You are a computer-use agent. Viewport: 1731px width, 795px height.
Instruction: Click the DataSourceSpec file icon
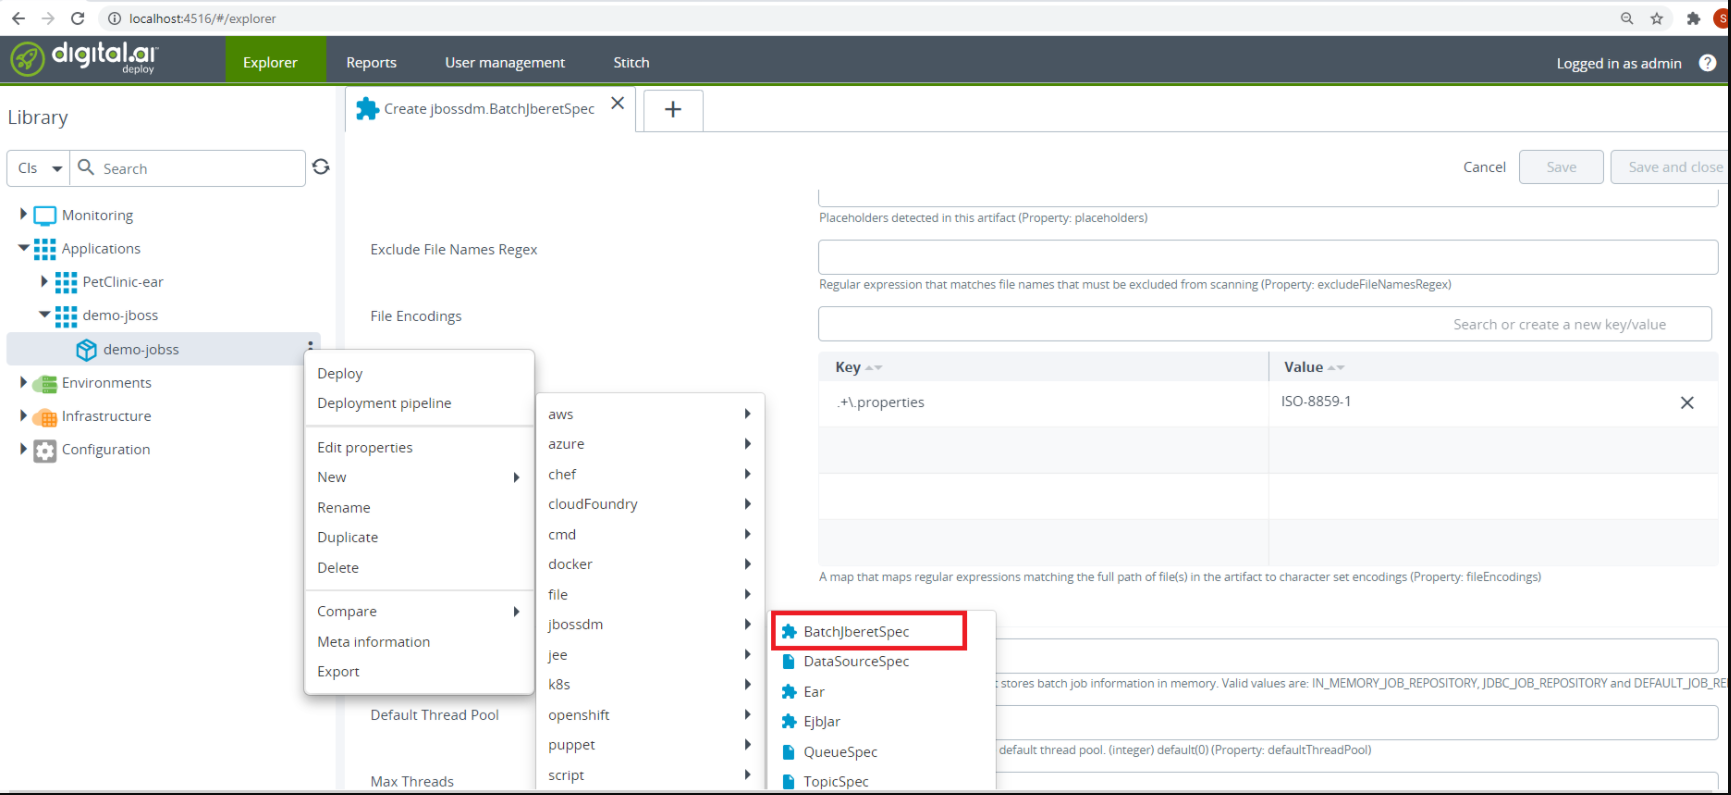[x=789, y=662]
